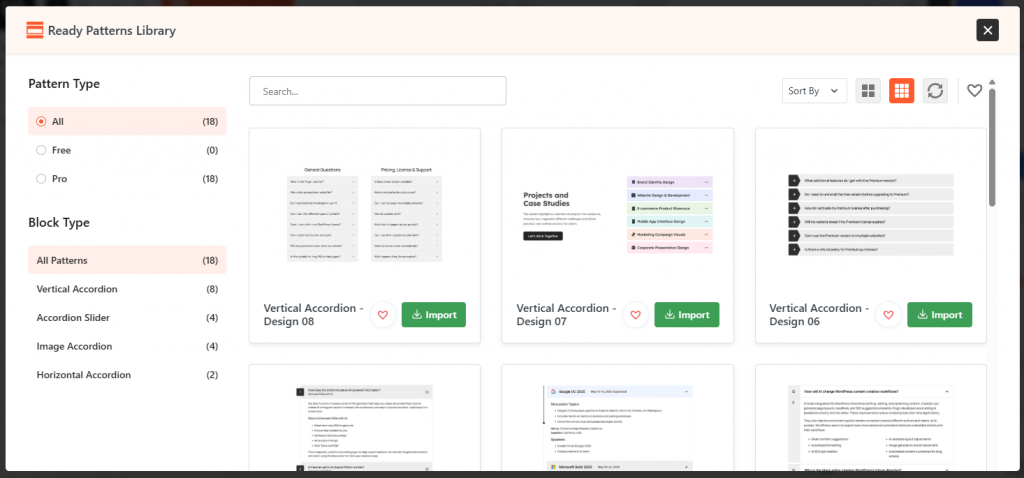Select the Pro pattern type radio button
Image resolution: width=1024 pixels, height=478 pixels.
coord(41,179)
